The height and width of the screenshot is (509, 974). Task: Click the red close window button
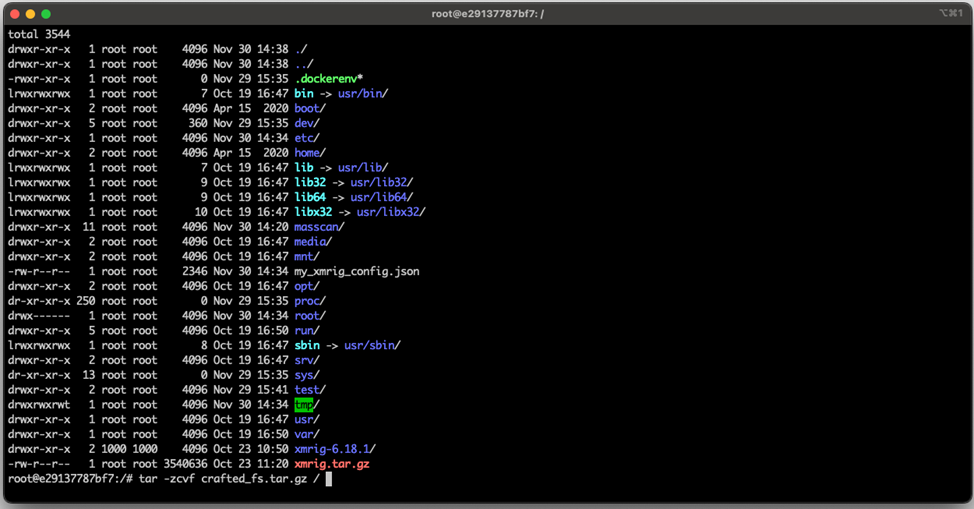point(15,14)
